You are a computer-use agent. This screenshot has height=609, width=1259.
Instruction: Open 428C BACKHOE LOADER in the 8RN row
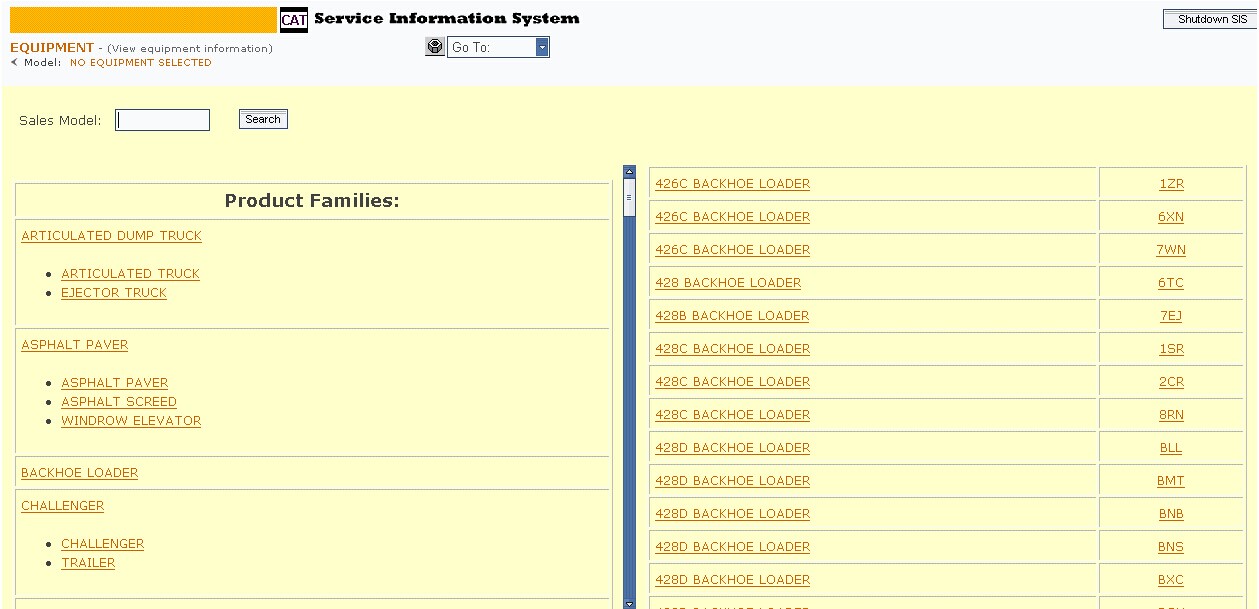tap(733, 415)
